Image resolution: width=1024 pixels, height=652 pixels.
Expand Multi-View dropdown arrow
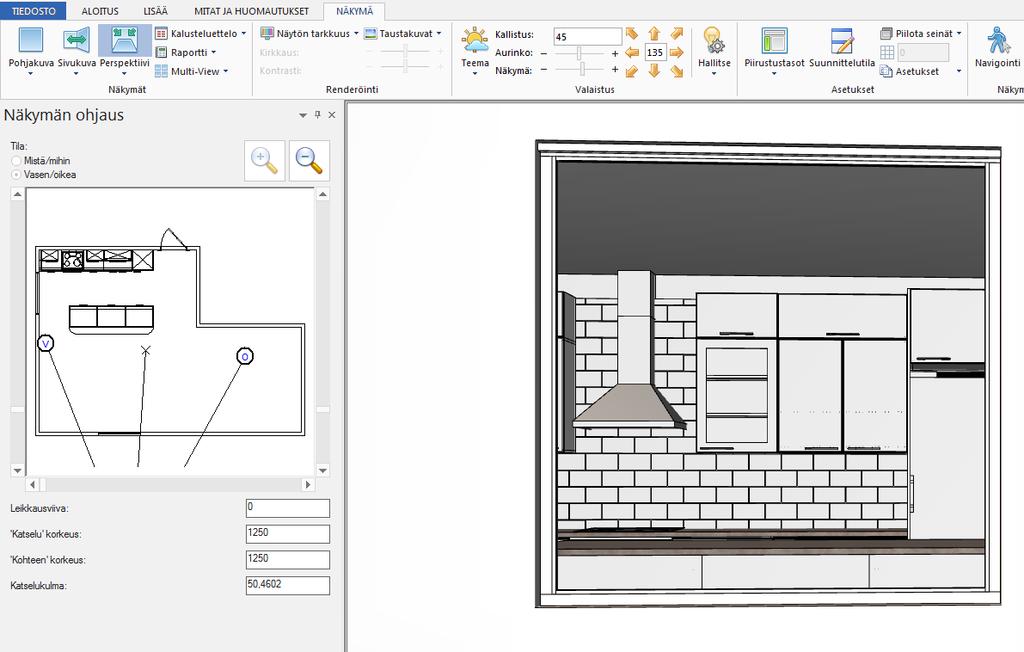tap(226, 71)
